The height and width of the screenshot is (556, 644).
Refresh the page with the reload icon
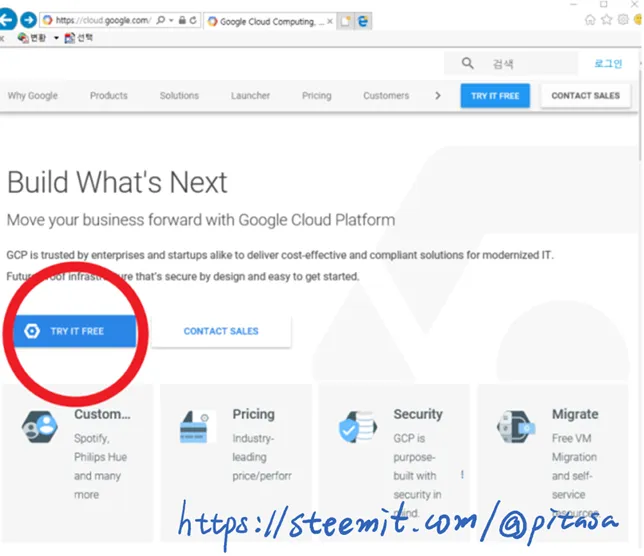(x=193, y=20)
